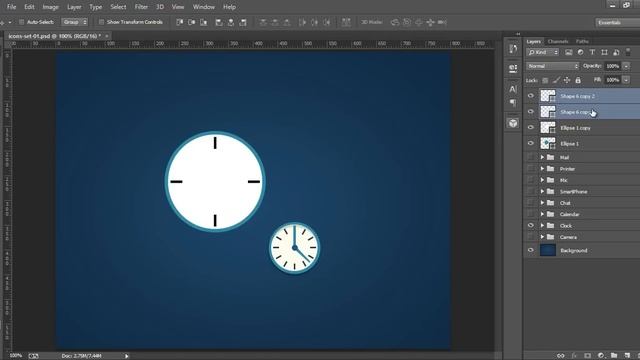Click the link layers icon
Screen dimensions: 640x360
(560, 356)
